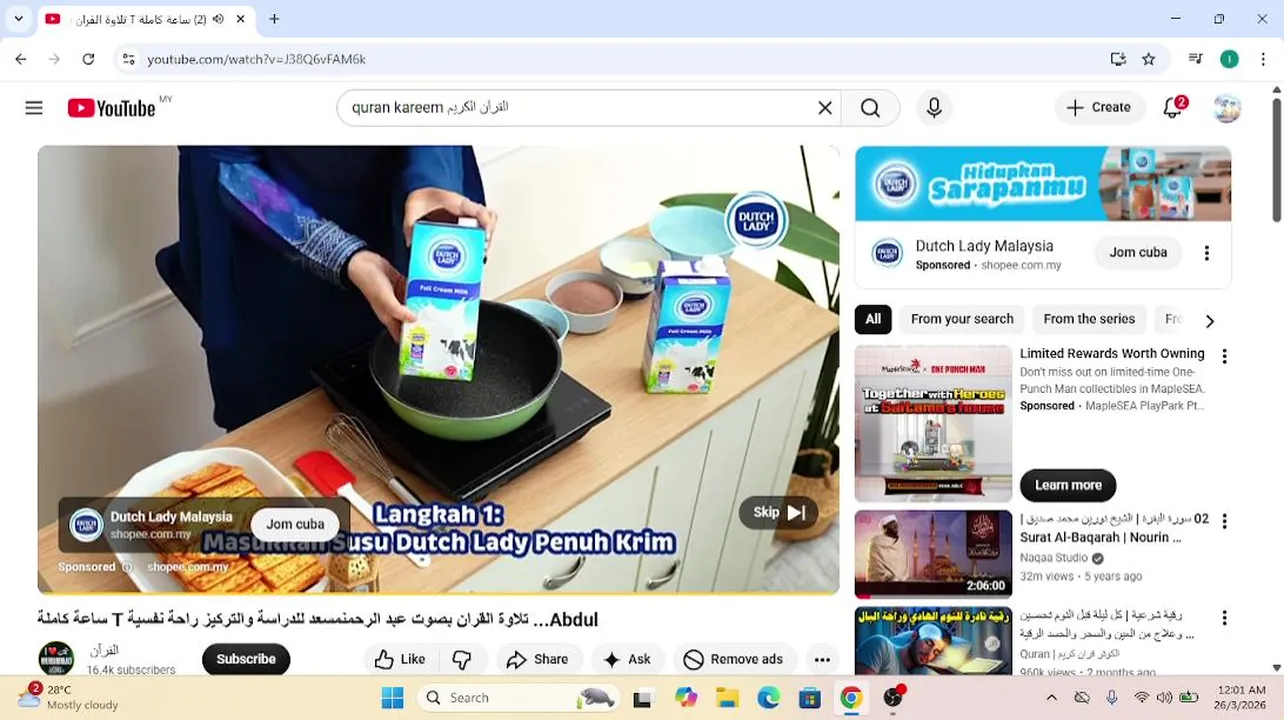
Task: Open the ruqyah sleep video thumbnail
Action: click(x=933, y=641)
